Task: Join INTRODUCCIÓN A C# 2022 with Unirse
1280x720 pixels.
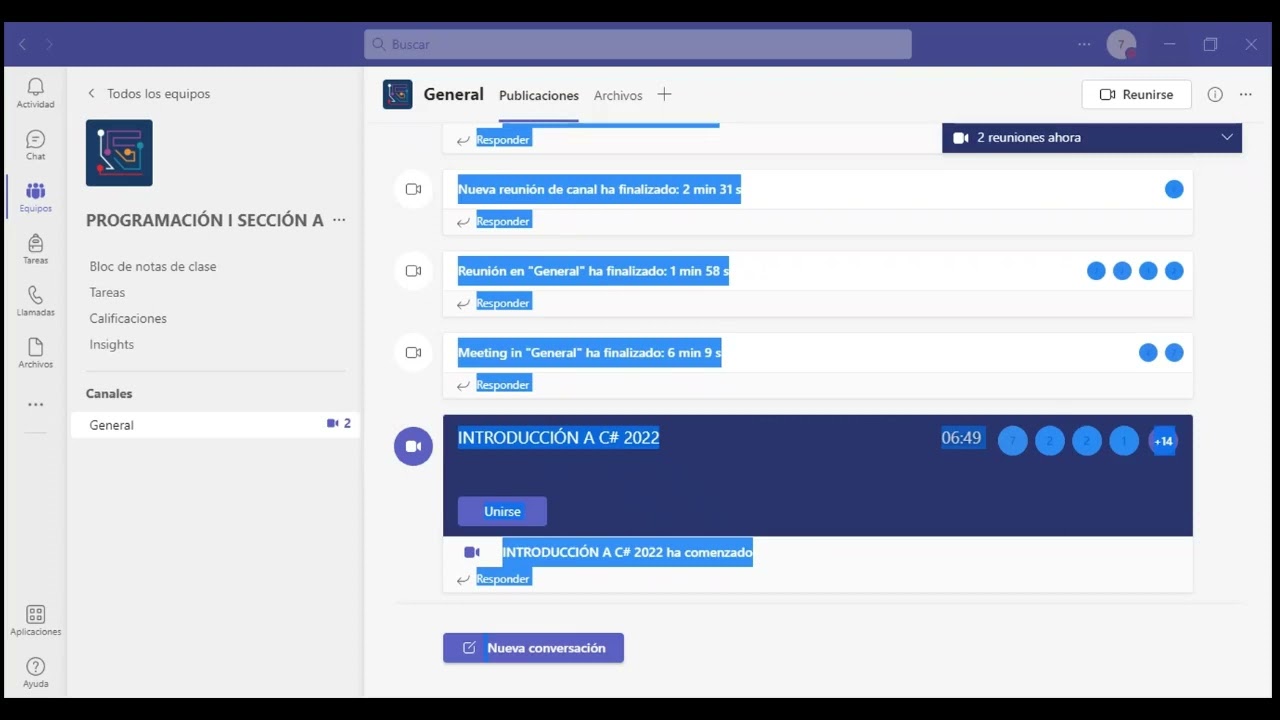Action: pyautogui.click(x=502, y=511)
